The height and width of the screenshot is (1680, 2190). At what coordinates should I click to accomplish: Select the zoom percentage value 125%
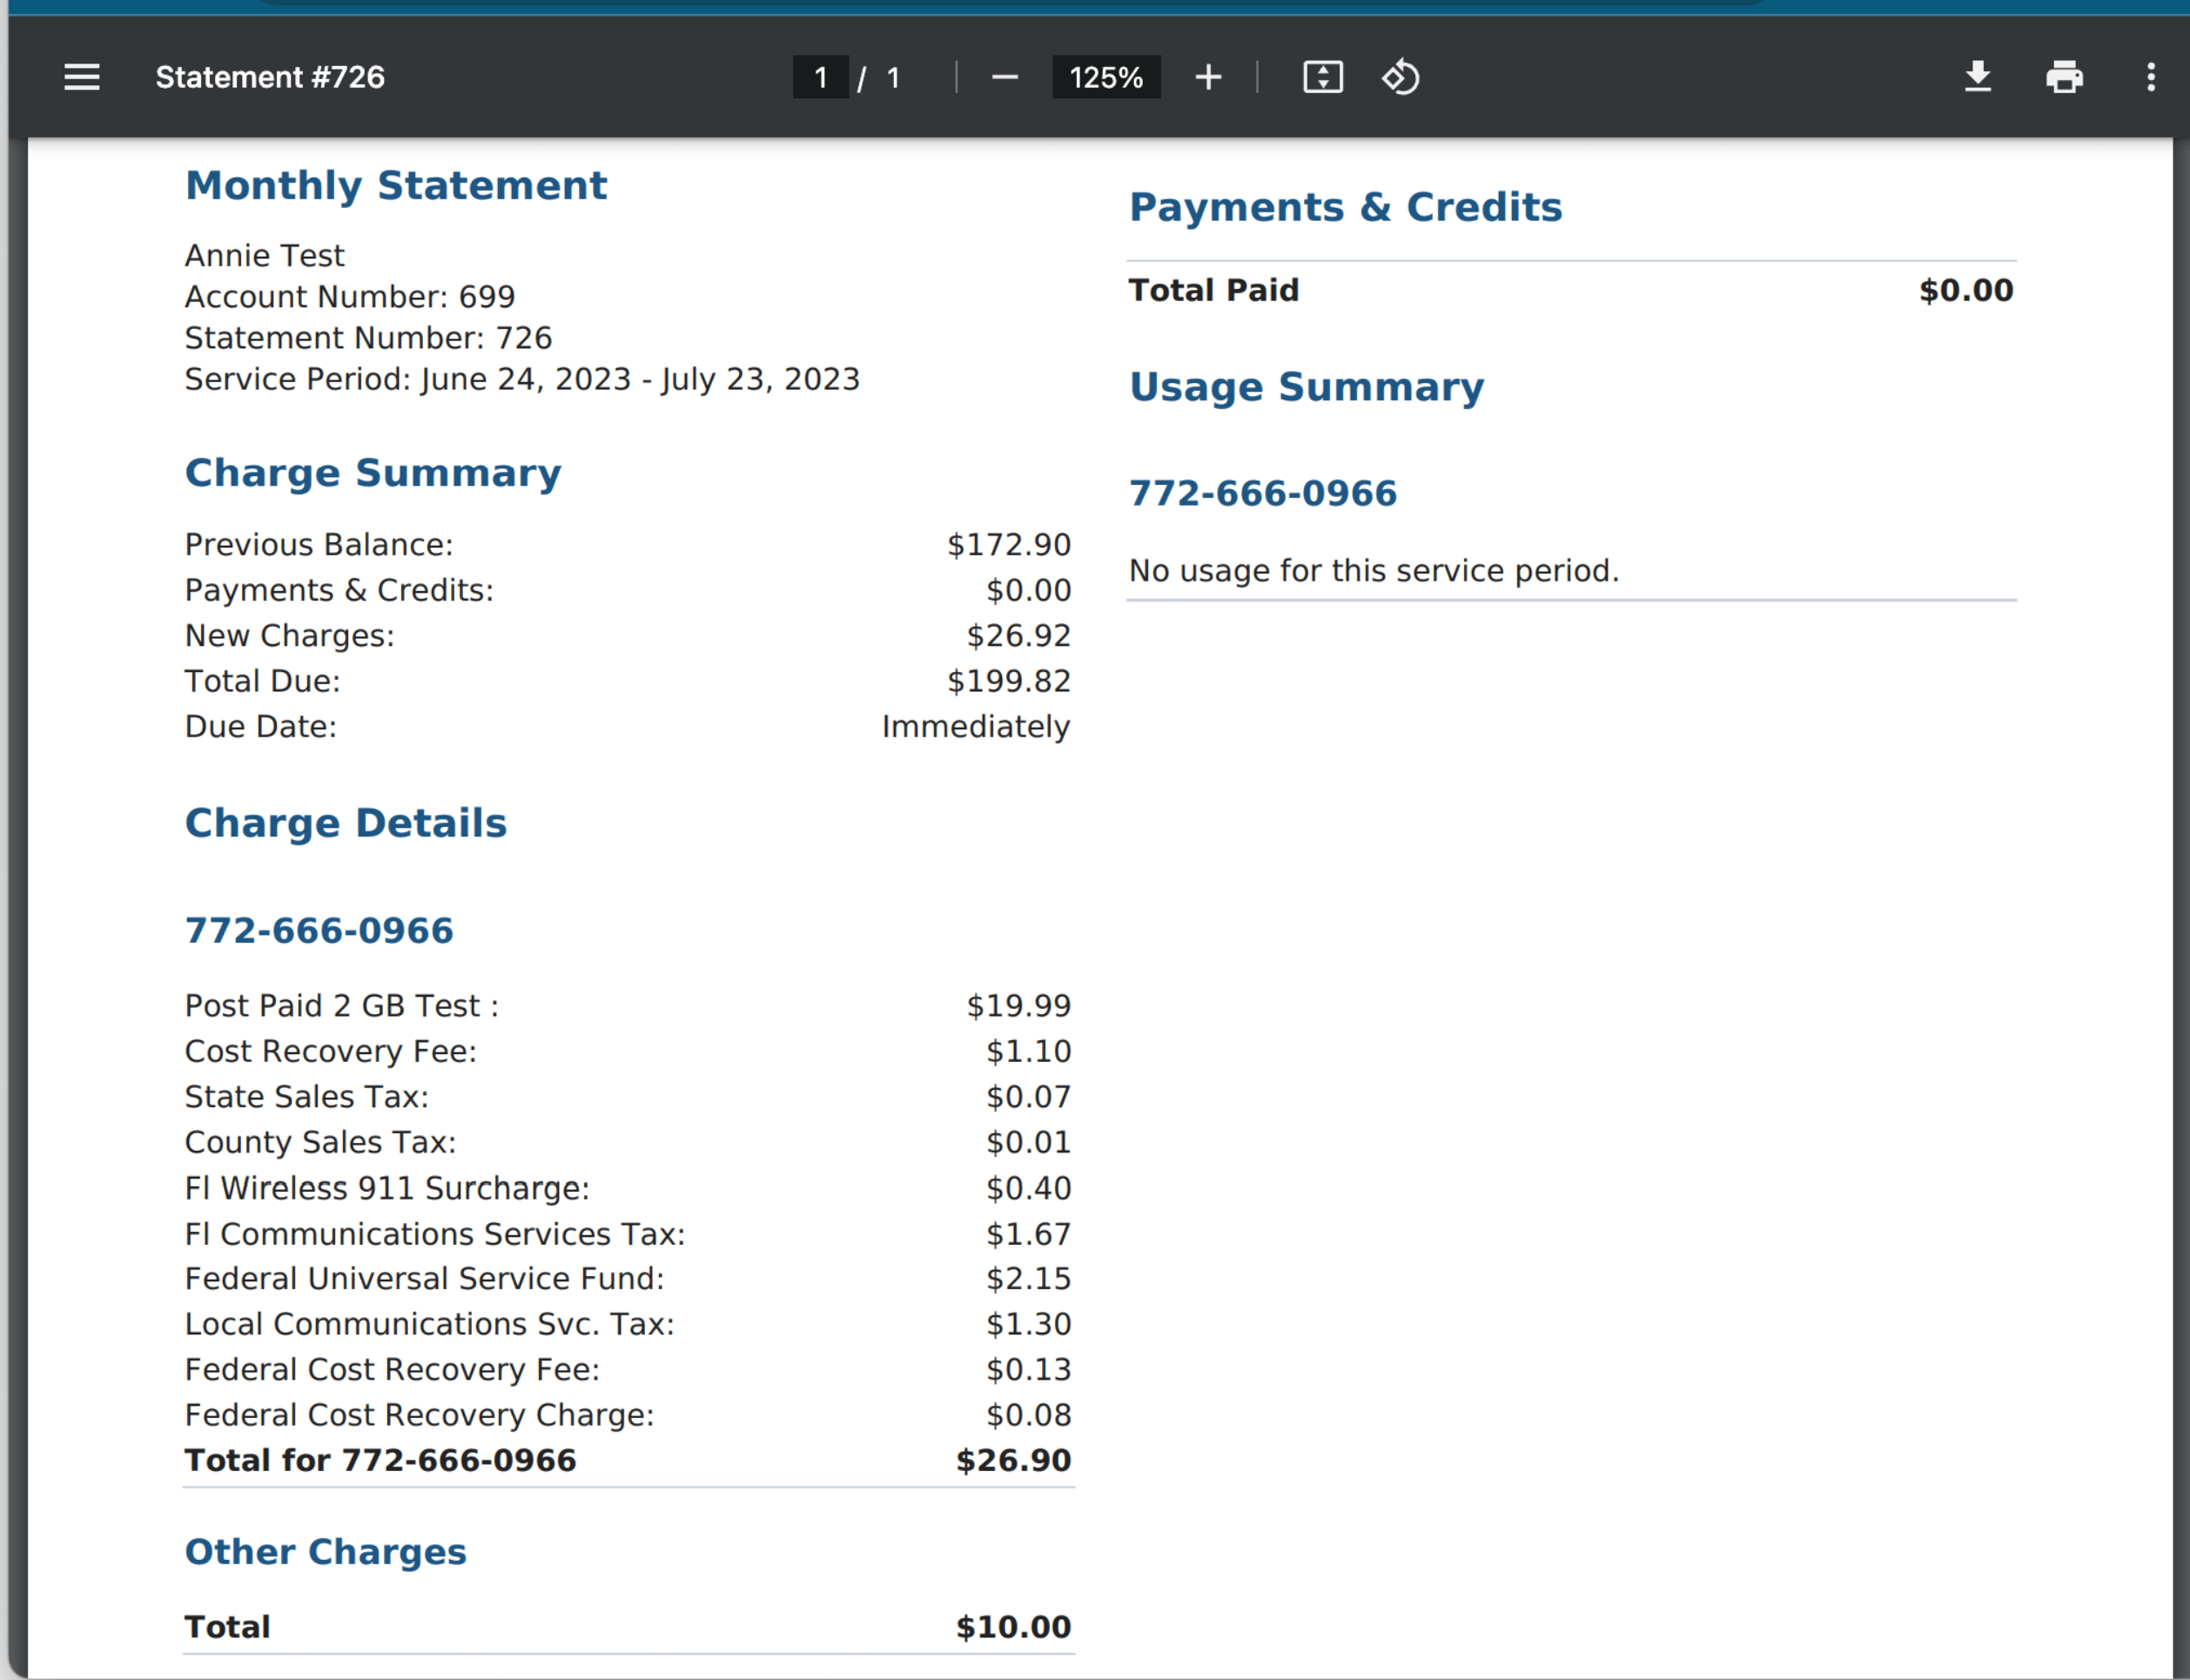pyautogui.click(x=1106, y=77)
